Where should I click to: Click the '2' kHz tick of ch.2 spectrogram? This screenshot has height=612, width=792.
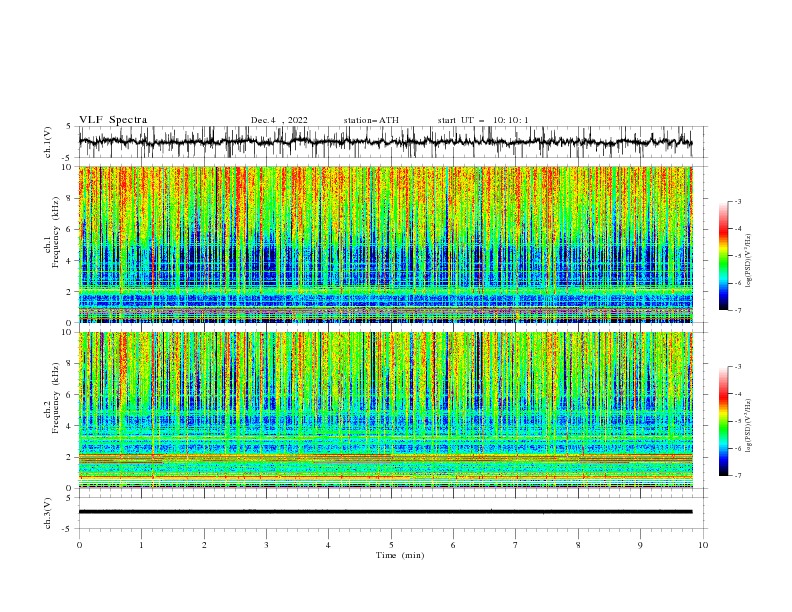pos(71,457)
